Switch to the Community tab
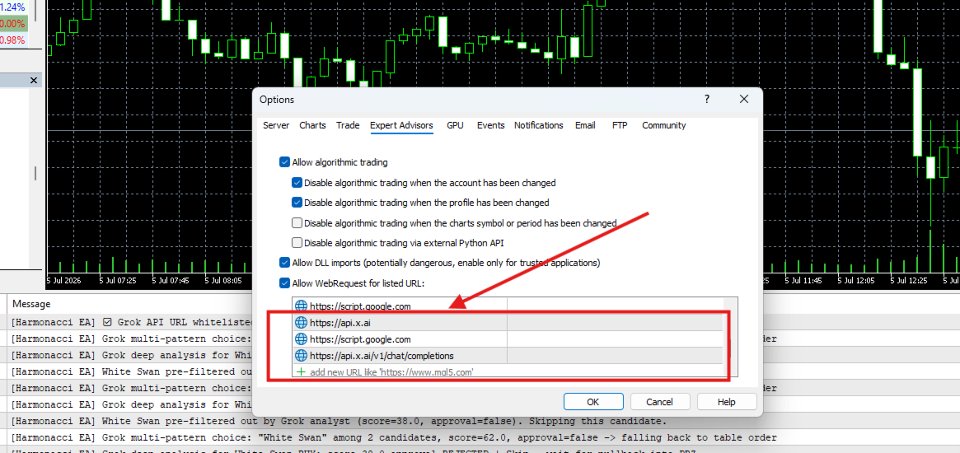The image size is (960, 453). tap(664, 125)
